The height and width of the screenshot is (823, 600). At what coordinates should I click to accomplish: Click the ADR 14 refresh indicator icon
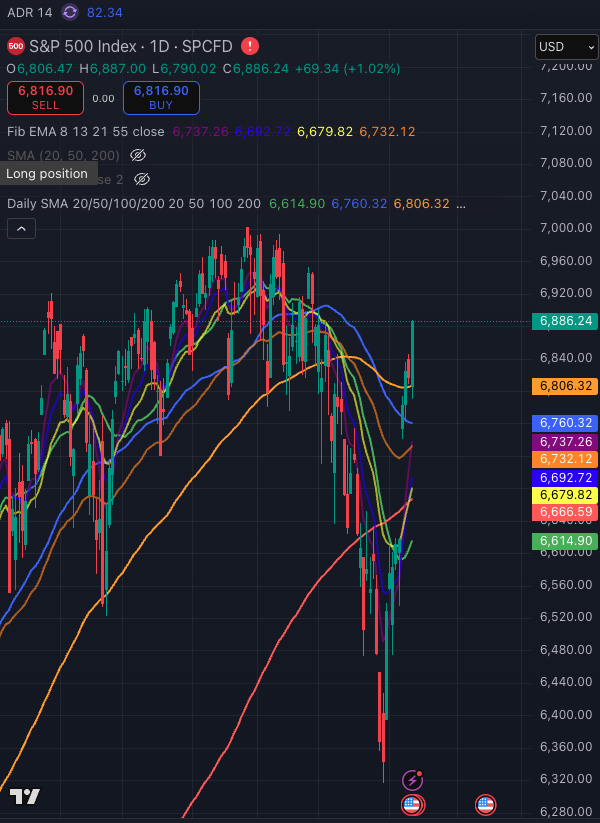pyautogui.click(x=70, y=12)
